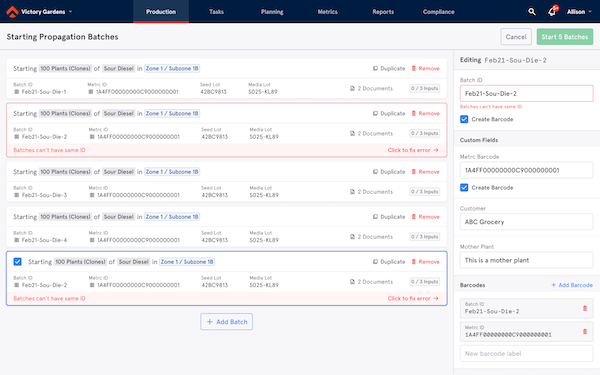600x375 pixels.
Task: Click Metrc ID barcode icon in Feb21-Sou-Die-4 row
Action: click(92, 240)
